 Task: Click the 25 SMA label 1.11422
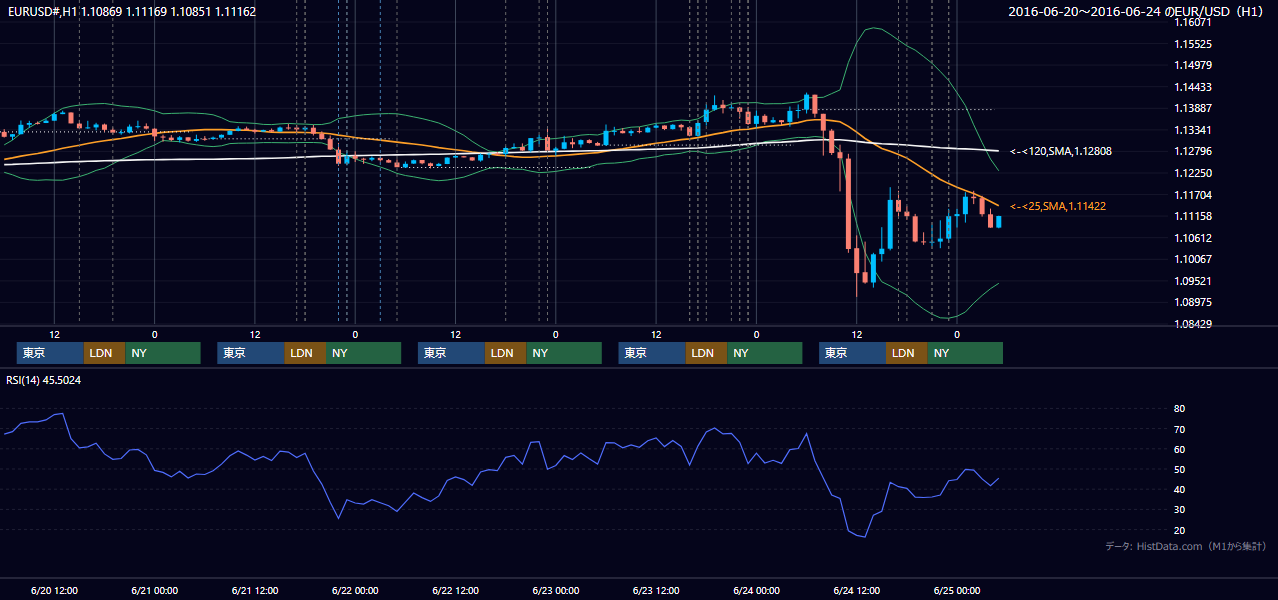coord(1058,206)
